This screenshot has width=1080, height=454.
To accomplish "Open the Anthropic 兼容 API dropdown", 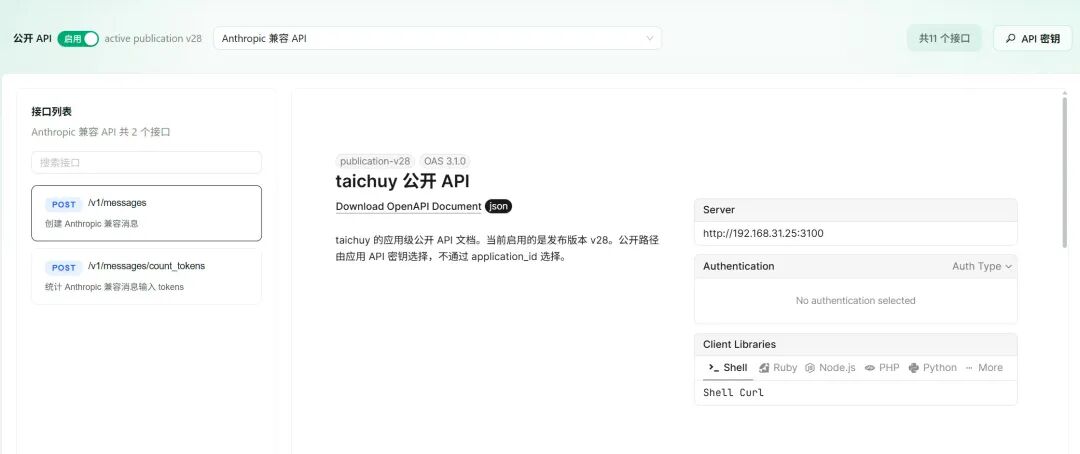I will pyautogui.click(x=437, y=39).
